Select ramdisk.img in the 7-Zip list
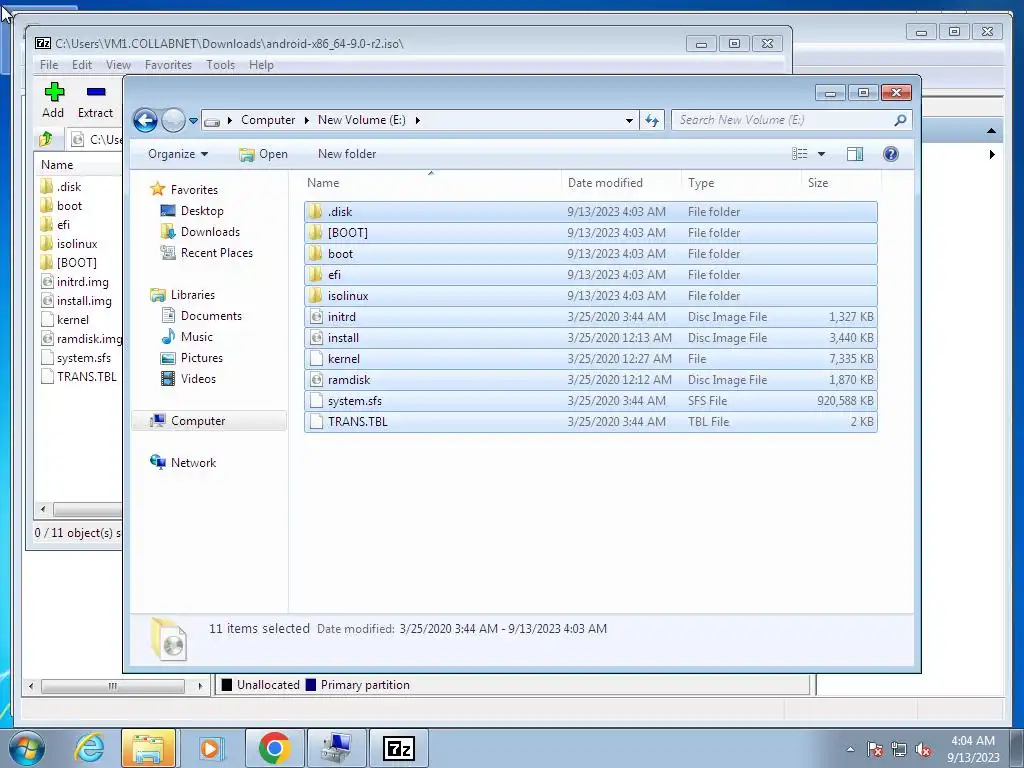Viewport: 1024px width, 768px height. point(80,339)
